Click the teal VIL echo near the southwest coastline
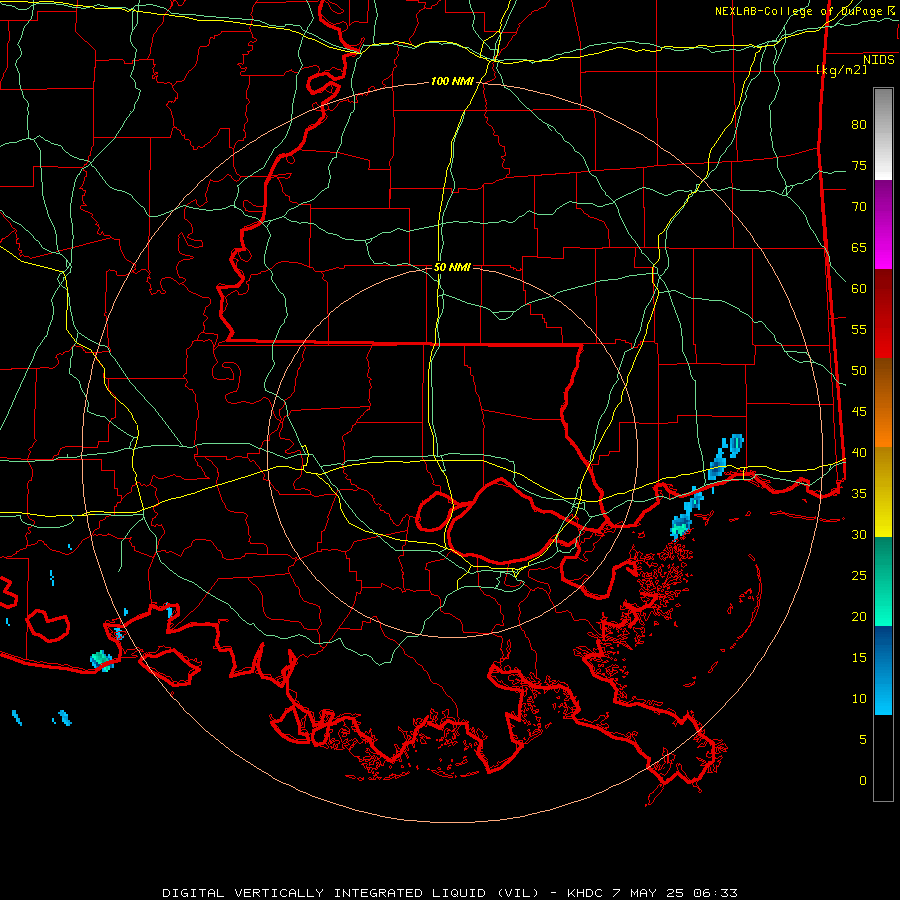900x900 pixels. 101,661
